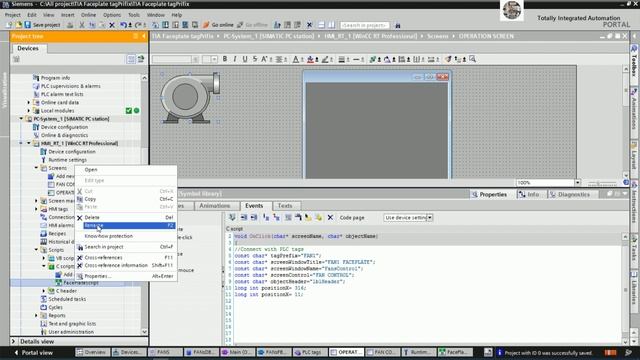Screen dimensions: 640x360
Task: Click User administration in project tree
Action: tap(71, 332)
